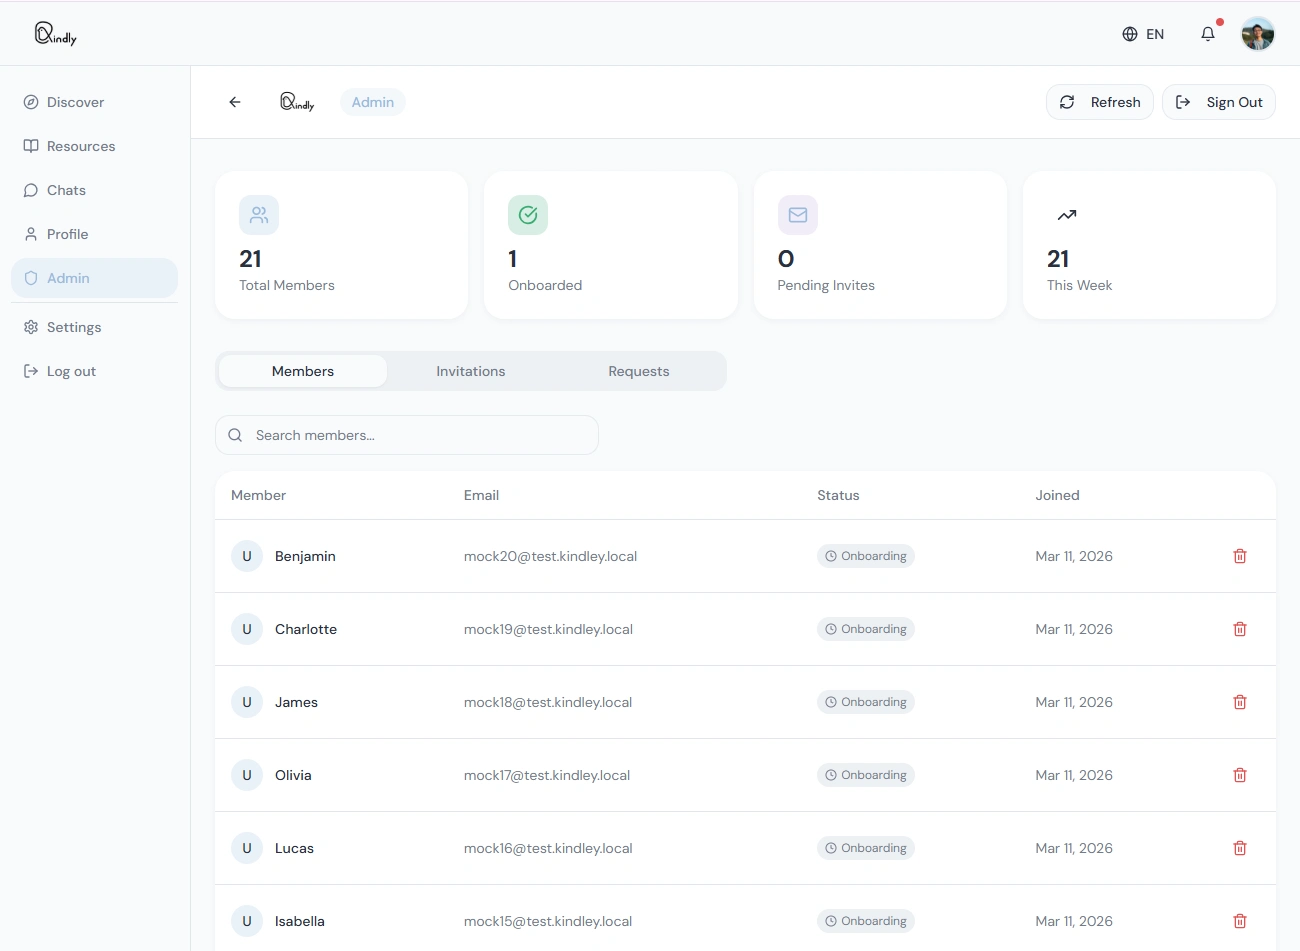The image size is (1300, 951).
Task: Switch to the Invitations tab
Action: point(471,371)
